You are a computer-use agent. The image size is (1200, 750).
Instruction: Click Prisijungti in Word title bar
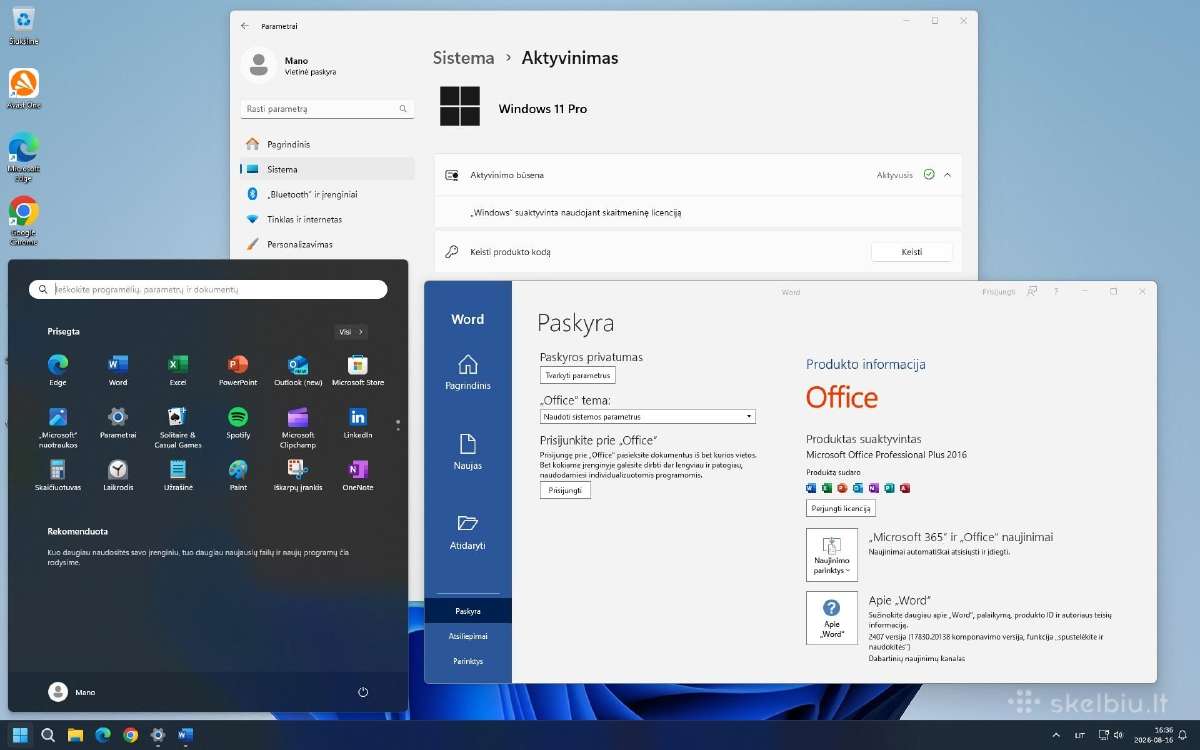[998, 292]
